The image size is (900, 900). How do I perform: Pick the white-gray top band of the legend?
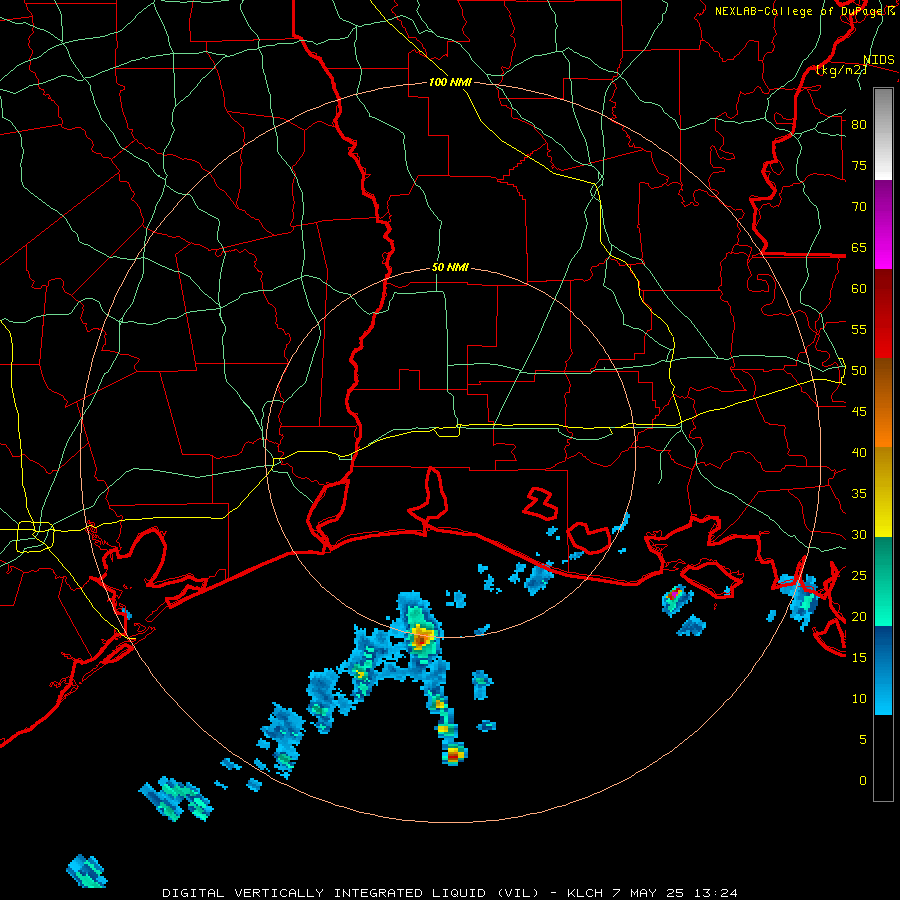883,134
